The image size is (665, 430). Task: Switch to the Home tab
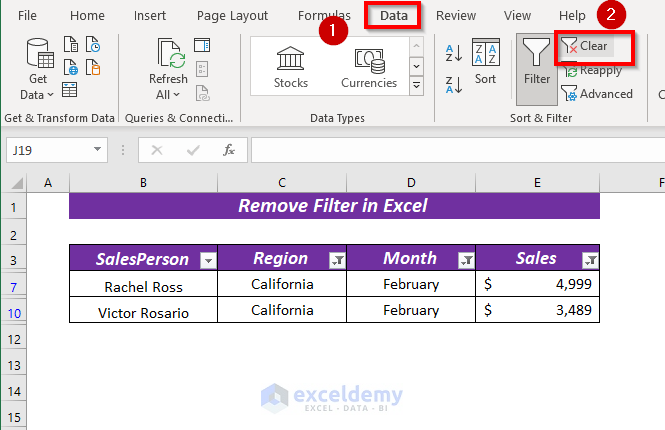[x=87, y=16]
